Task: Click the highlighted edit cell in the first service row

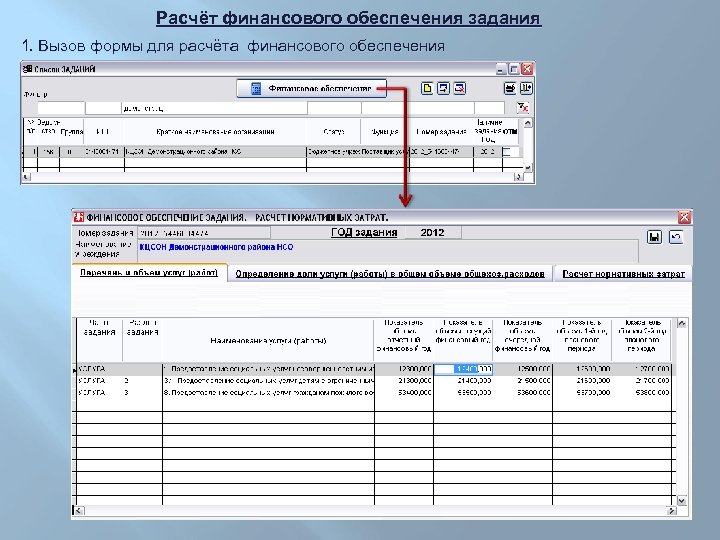Action: pos(463,369)
